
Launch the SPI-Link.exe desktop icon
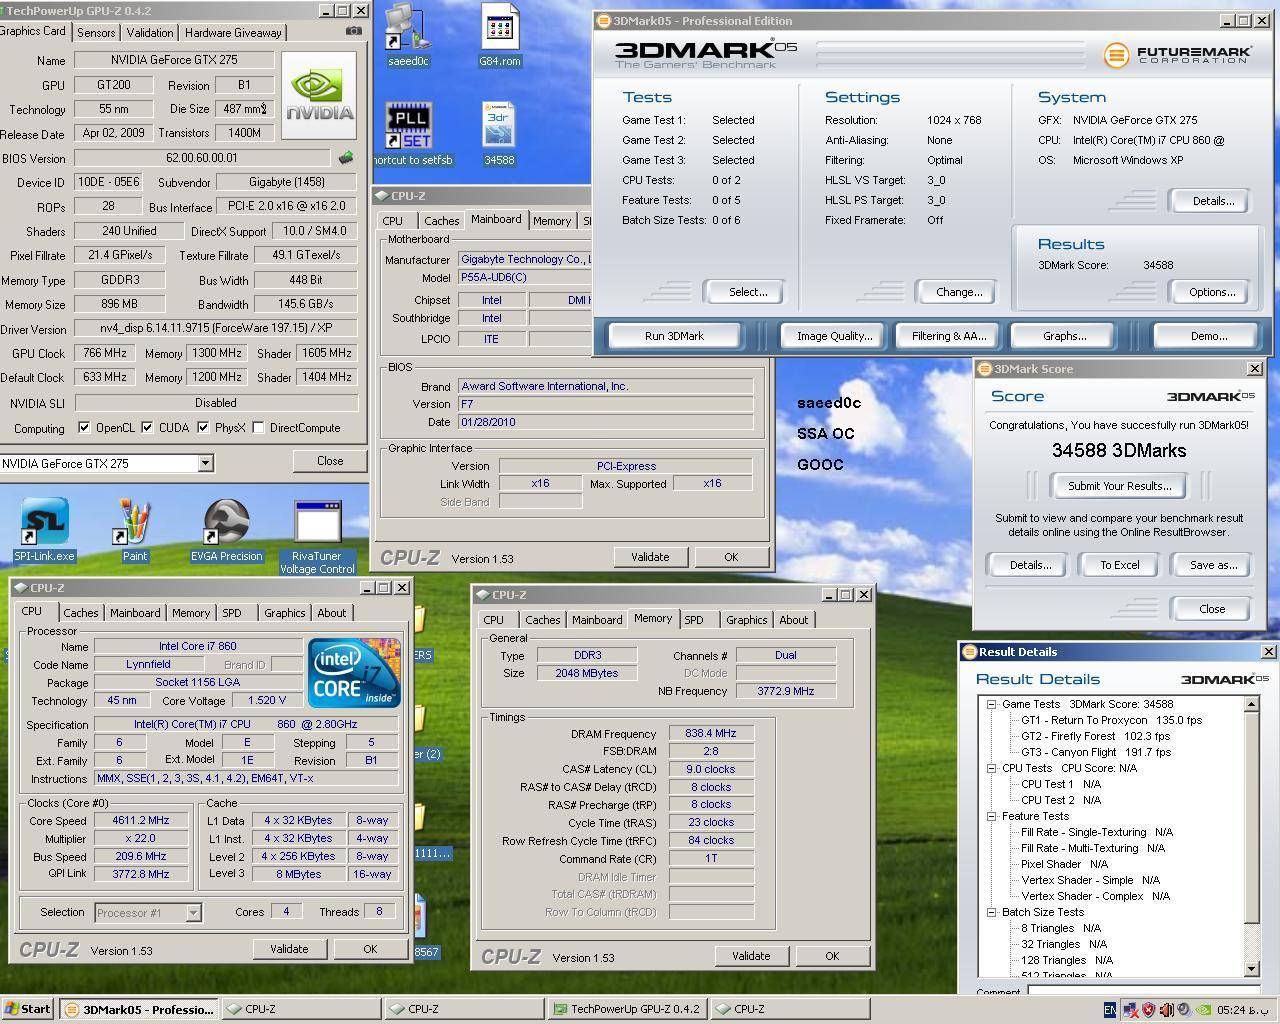(44, 530)
